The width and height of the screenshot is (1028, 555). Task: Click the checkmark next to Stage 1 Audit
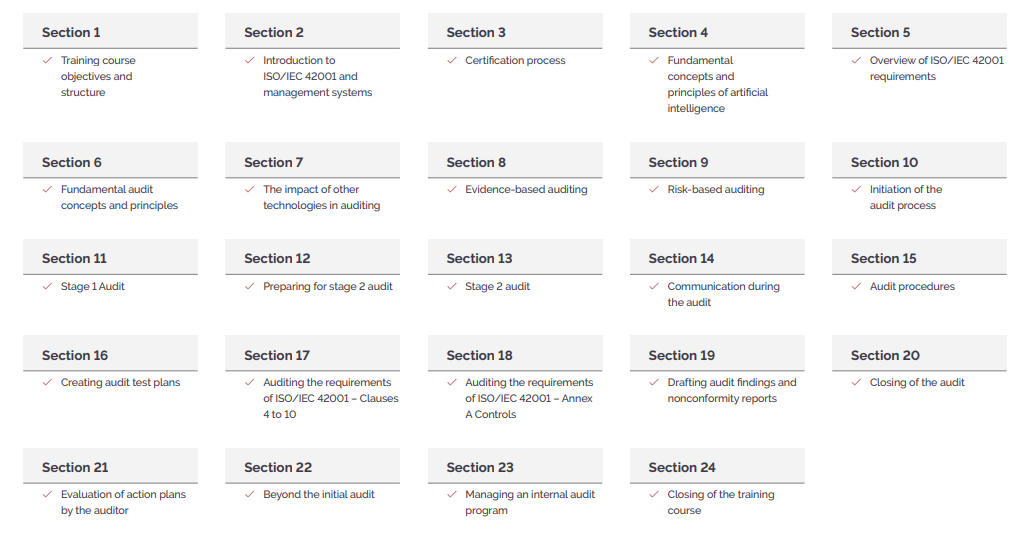[47, 286]
